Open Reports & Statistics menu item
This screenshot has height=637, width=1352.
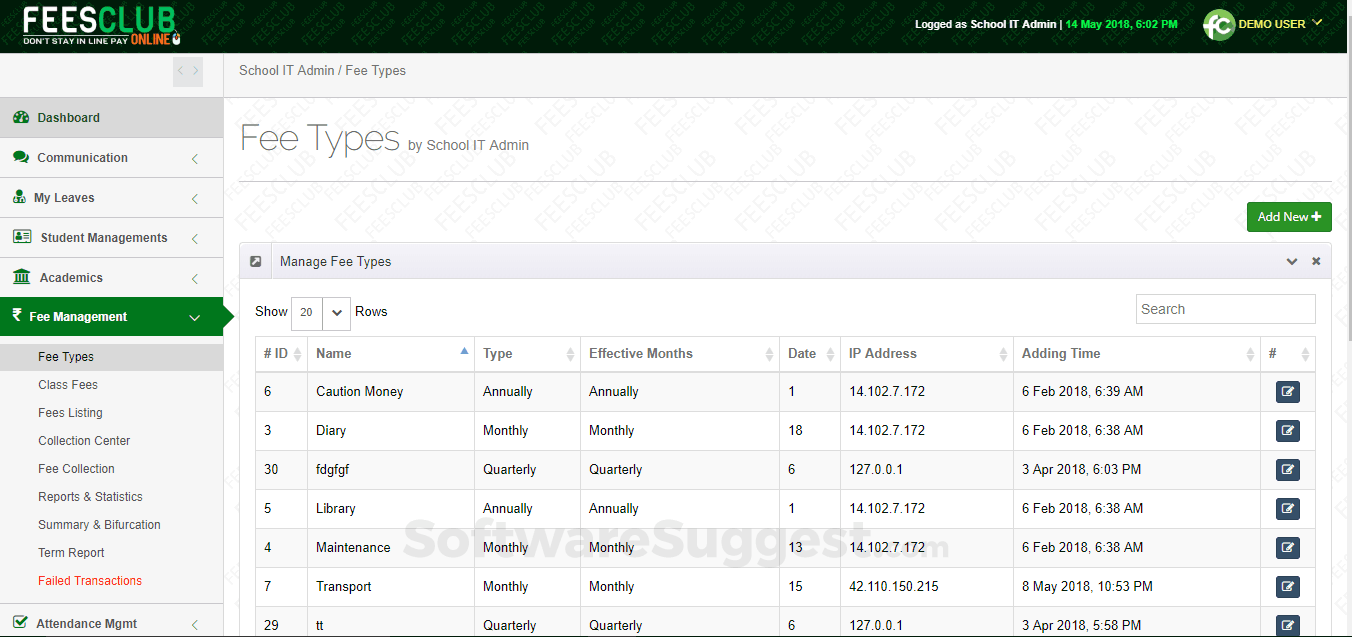pos(90,497)
